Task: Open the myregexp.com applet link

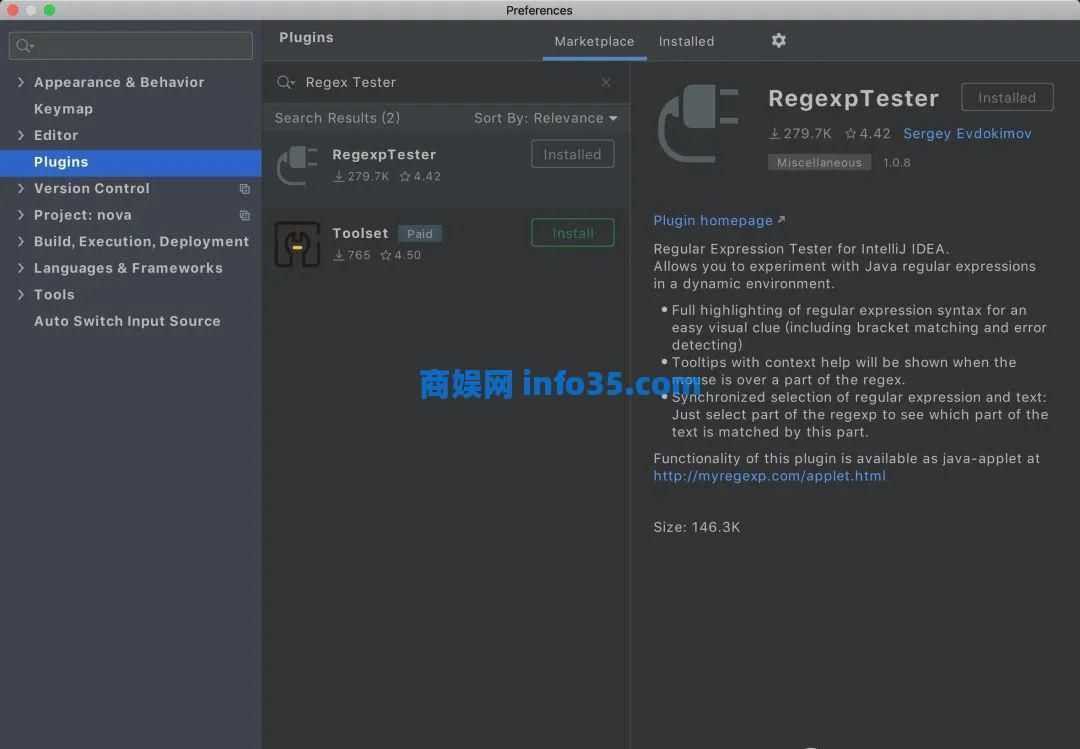Action: (x=769, y=476)
